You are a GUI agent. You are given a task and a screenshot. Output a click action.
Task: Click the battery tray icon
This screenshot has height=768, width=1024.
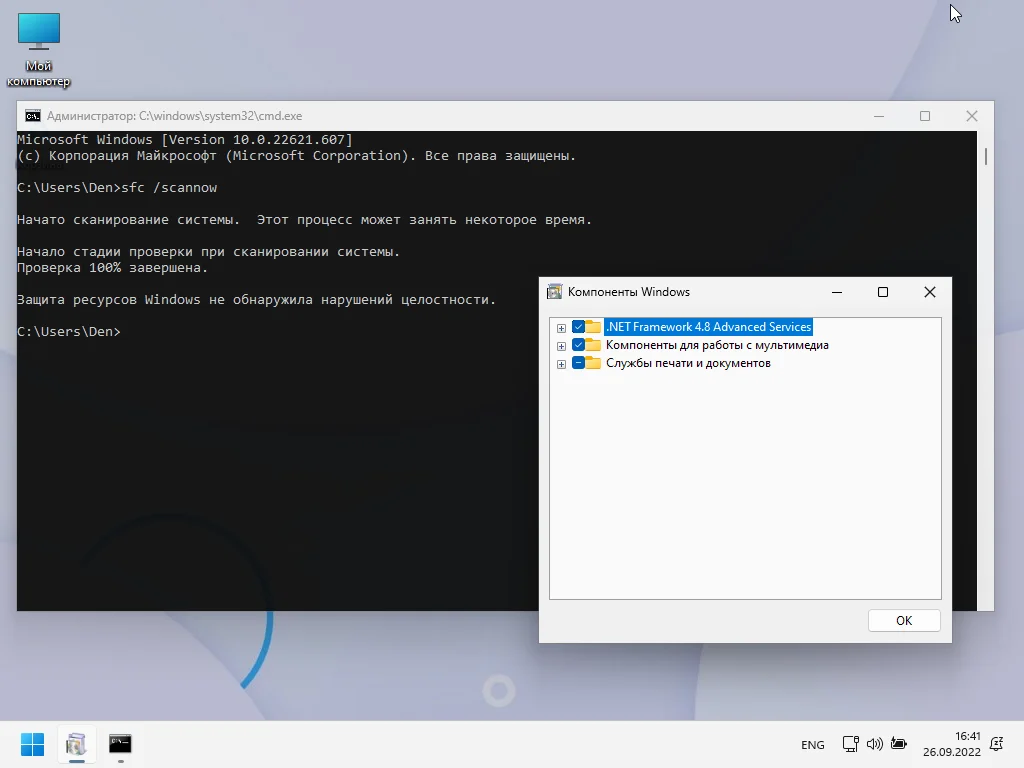coord(899,744)
